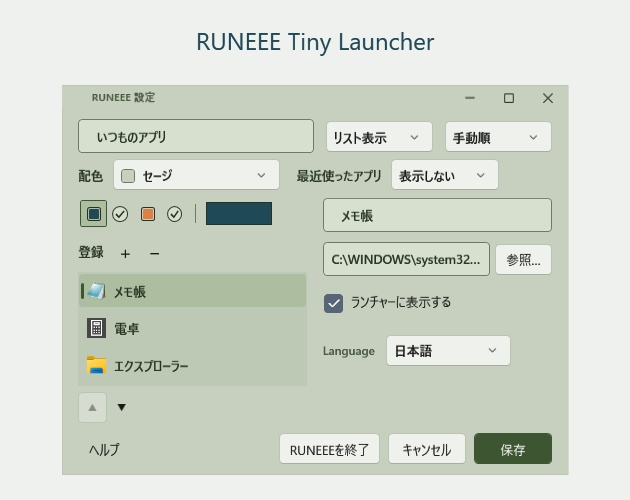Open the large teal color preview
This screenshot has width=630, height=500.
pyautogui.click(x=239, y=213)
